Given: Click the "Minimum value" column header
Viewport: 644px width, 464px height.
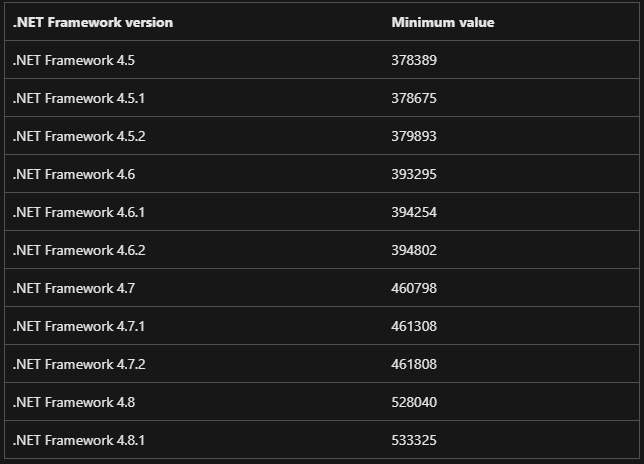Looking at the screenshot, I should click(x=443, y=22).
